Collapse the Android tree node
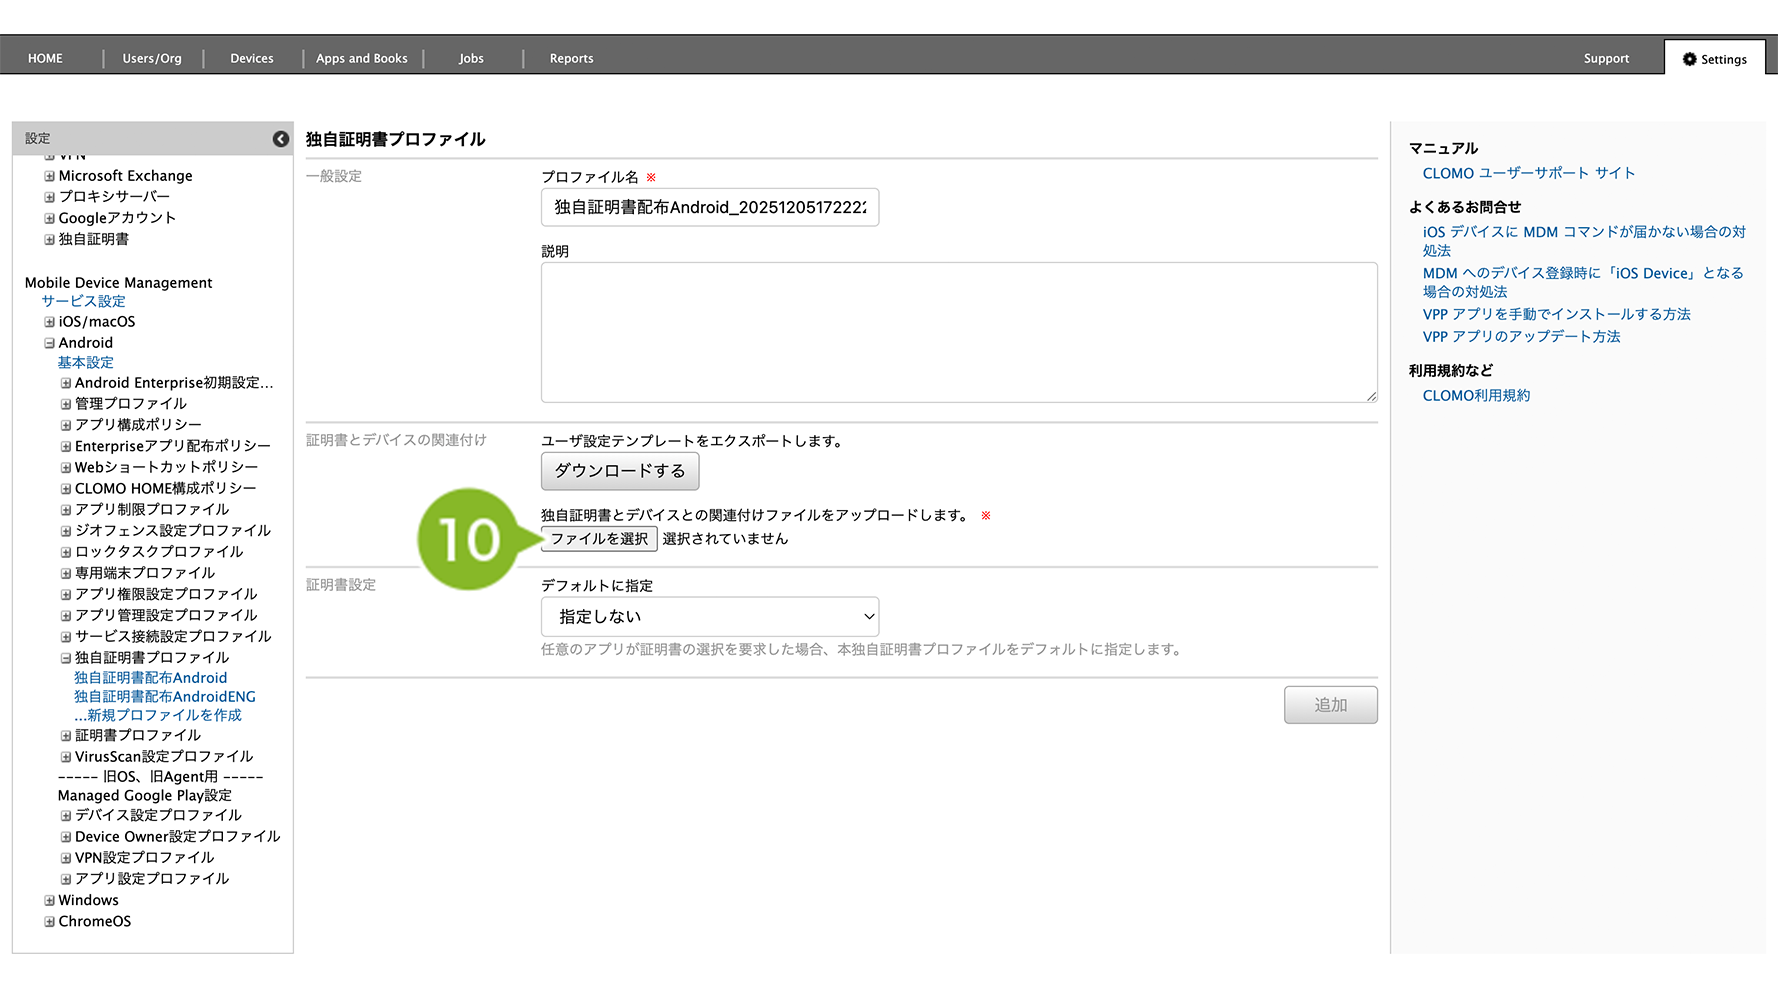This screenshot has width=1778, height=1000. click(49, 343)
